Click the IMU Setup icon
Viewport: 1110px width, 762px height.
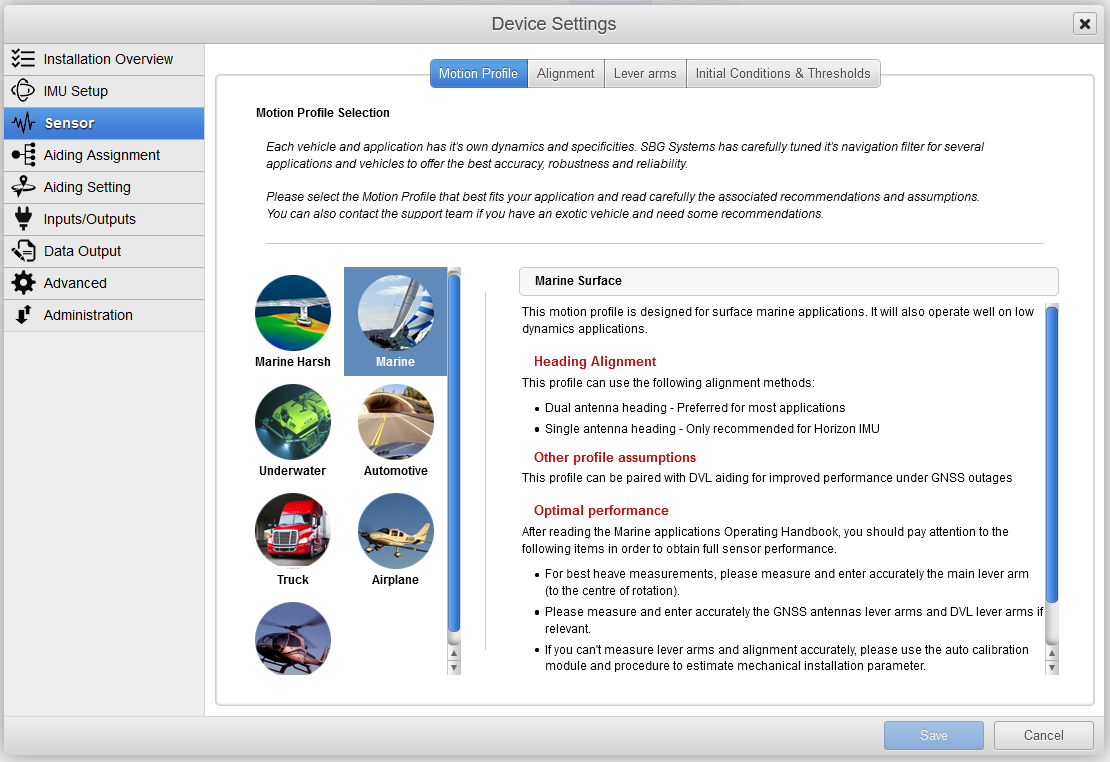[23, 91]
